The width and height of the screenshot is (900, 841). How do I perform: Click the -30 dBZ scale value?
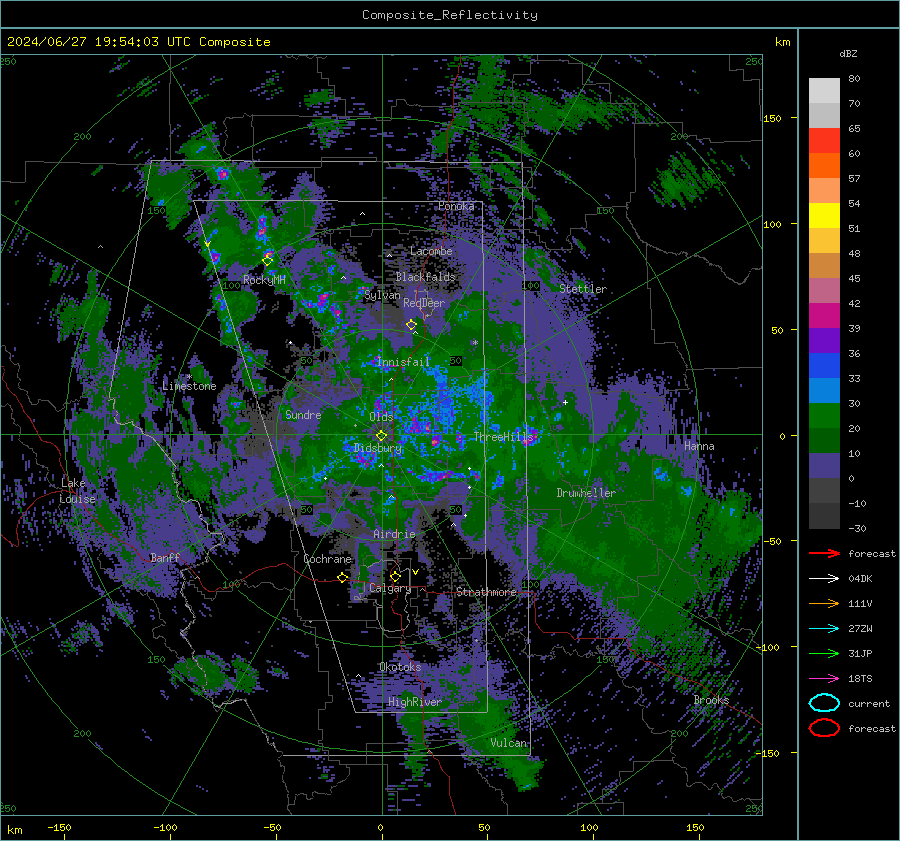tap(857, 528)
